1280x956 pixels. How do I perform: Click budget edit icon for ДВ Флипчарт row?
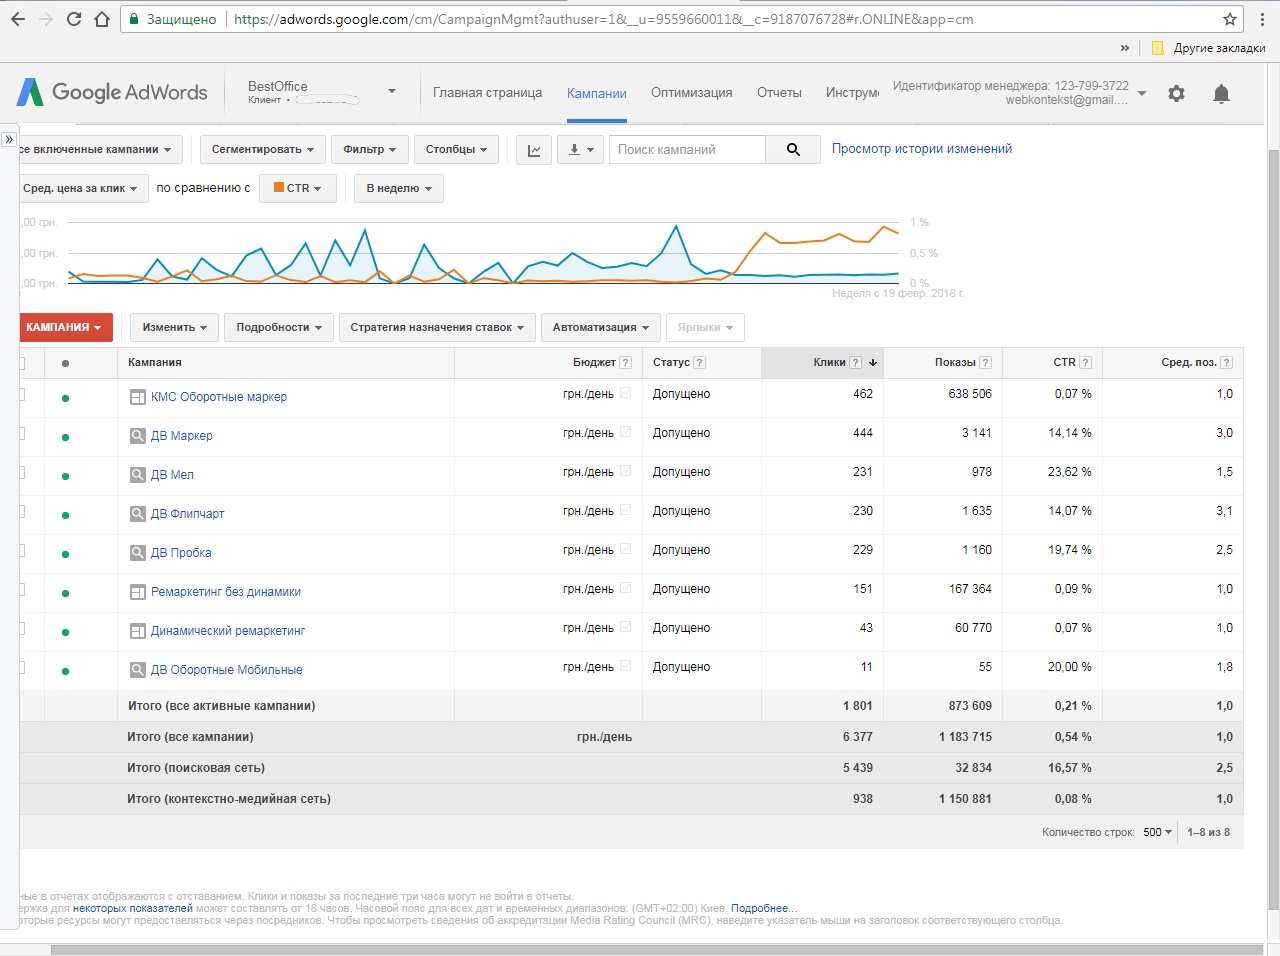tap(625, 510)
